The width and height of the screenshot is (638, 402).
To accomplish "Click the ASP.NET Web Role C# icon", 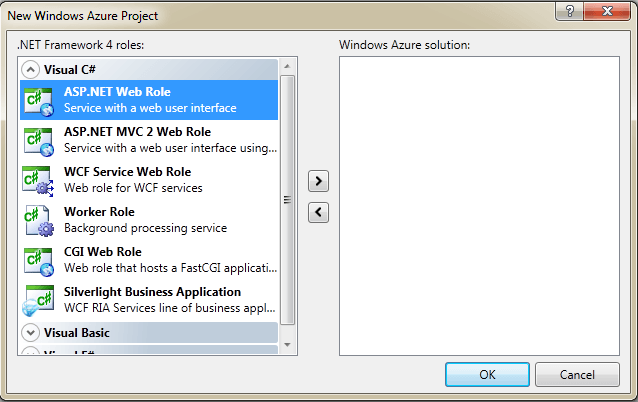I will [x=39, y=102].
